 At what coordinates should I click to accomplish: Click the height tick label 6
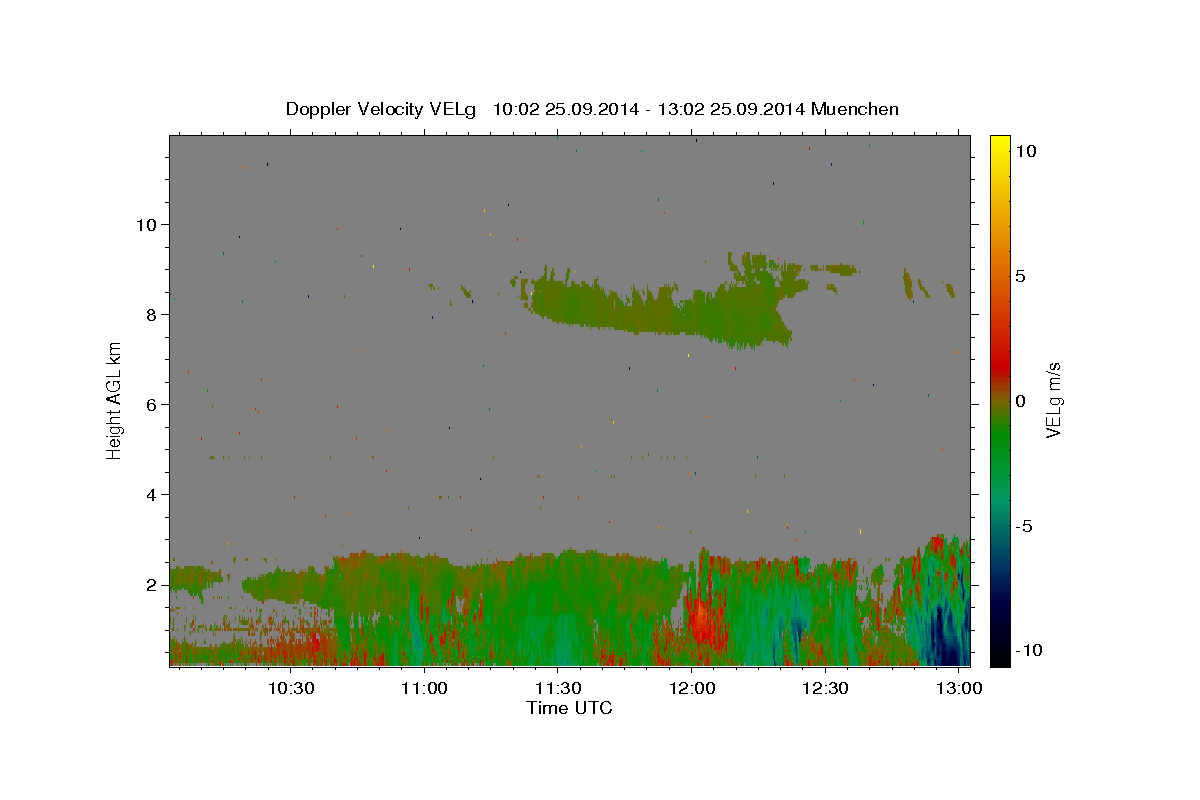coord(152,405)
